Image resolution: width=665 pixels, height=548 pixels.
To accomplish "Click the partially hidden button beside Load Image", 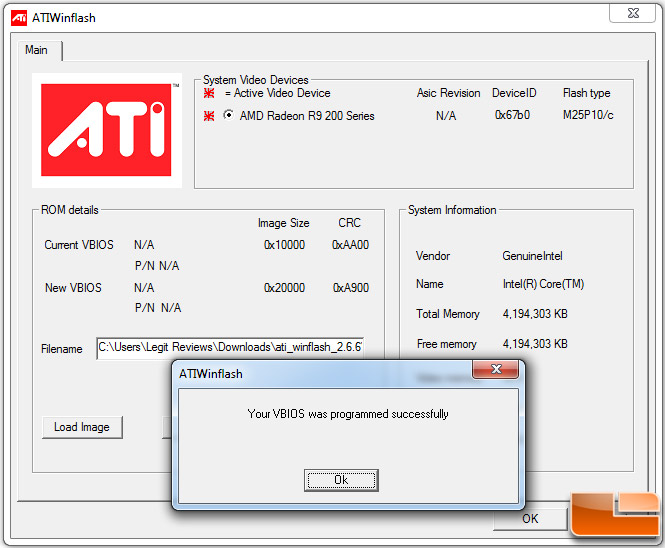I will point(167,427).
